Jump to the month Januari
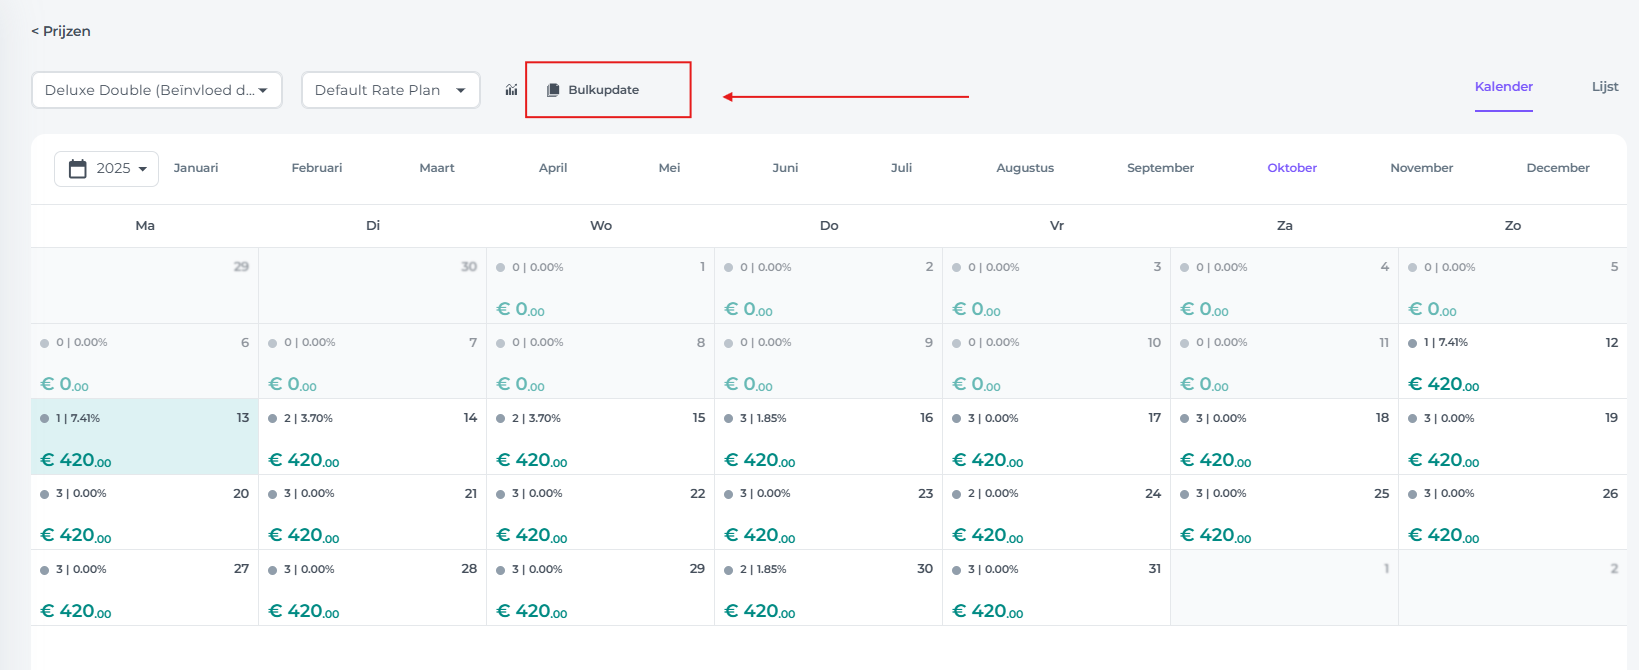This screenshot has height=670, width=1639. coord(196,168)
